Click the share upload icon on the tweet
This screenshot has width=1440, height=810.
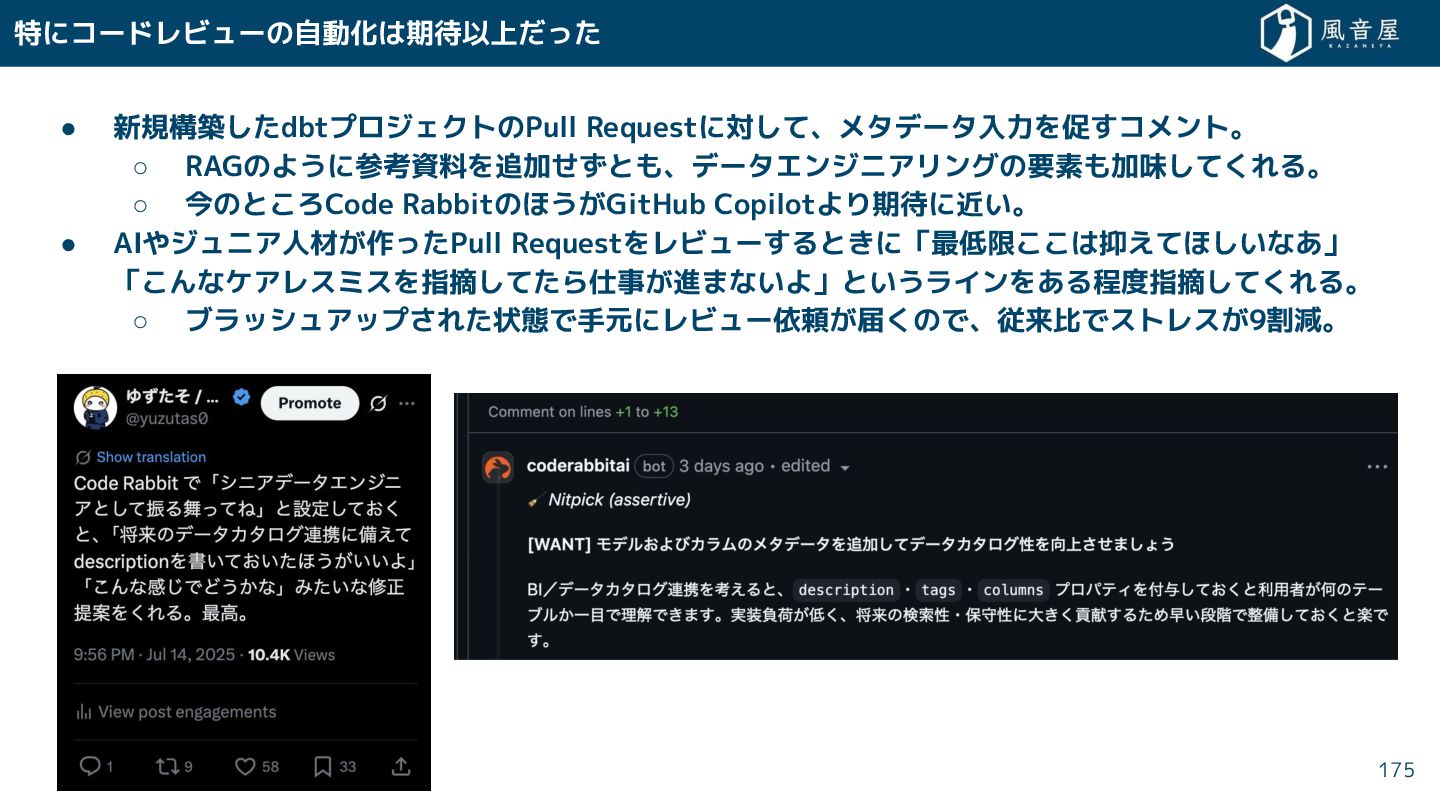(401, 766)
